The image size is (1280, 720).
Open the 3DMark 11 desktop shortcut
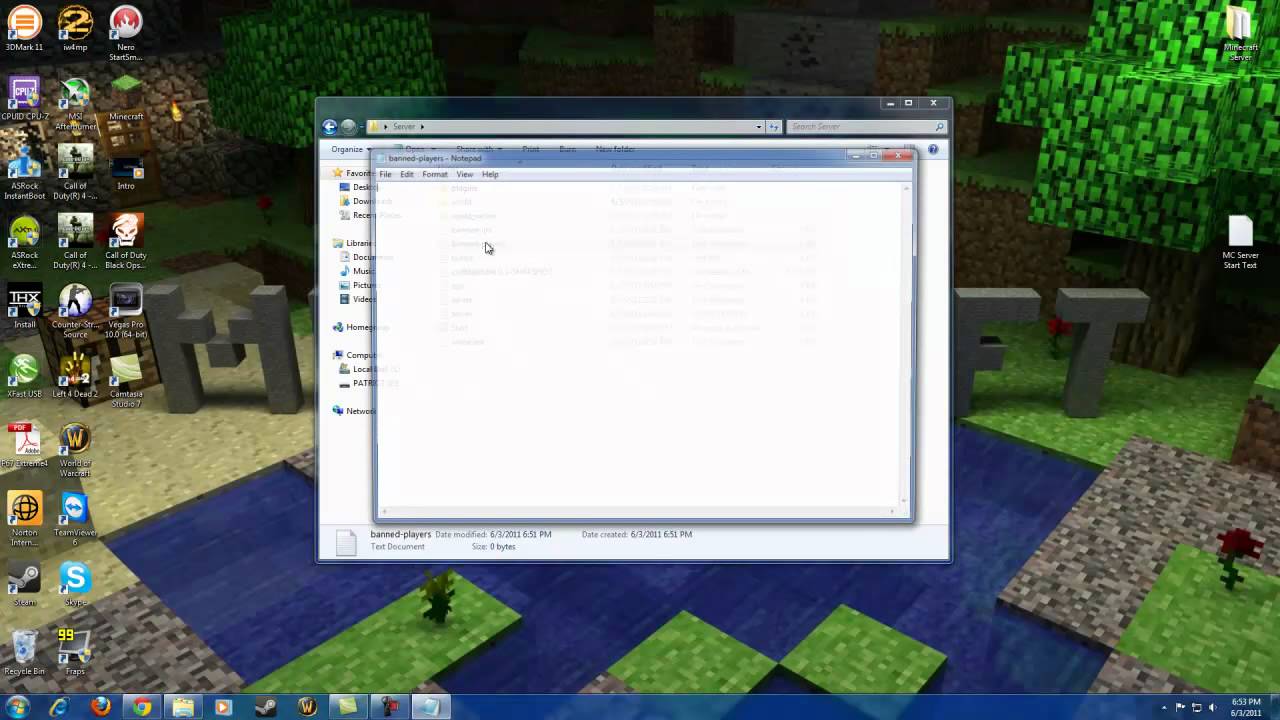(24, 29)
